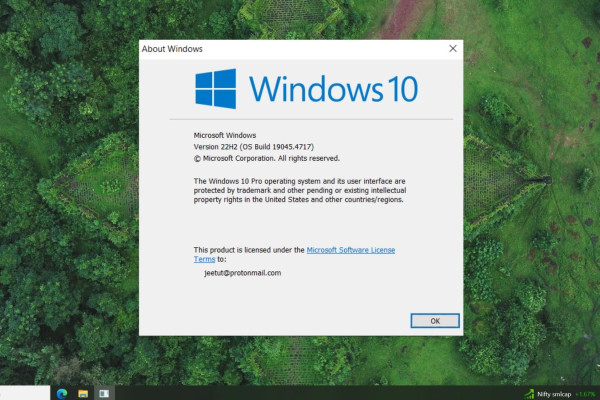This screenshot has width=600, height=400.
Task: Click the taskbar search box
Action: (x=25, y=393)
